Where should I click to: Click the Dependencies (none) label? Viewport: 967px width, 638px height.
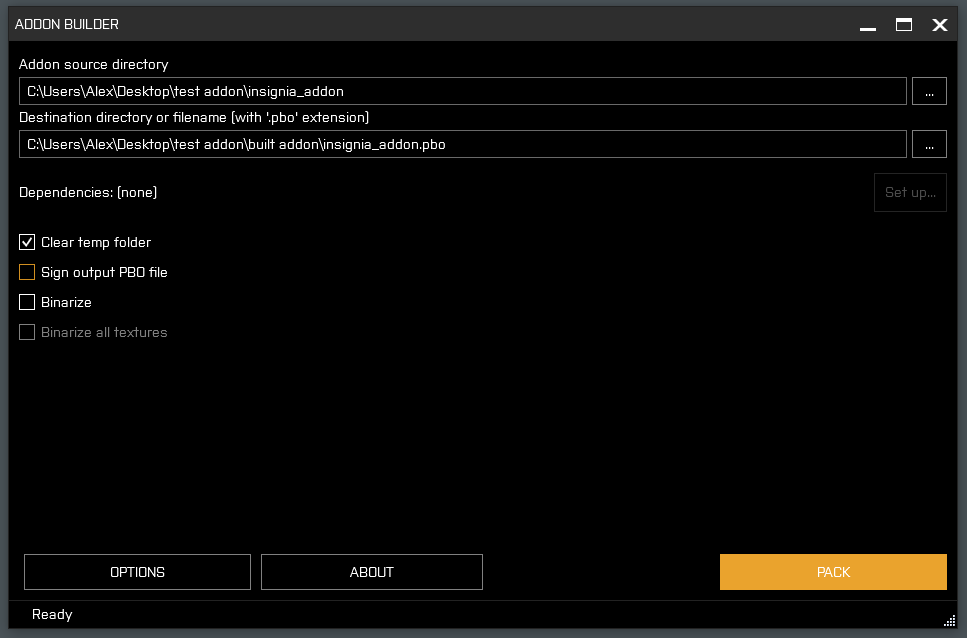coord(88,192)
